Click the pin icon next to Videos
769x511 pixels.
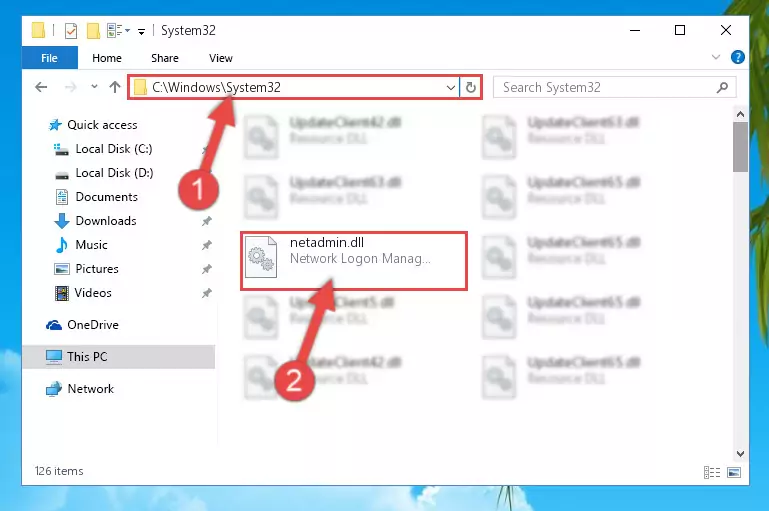[206, 293]
